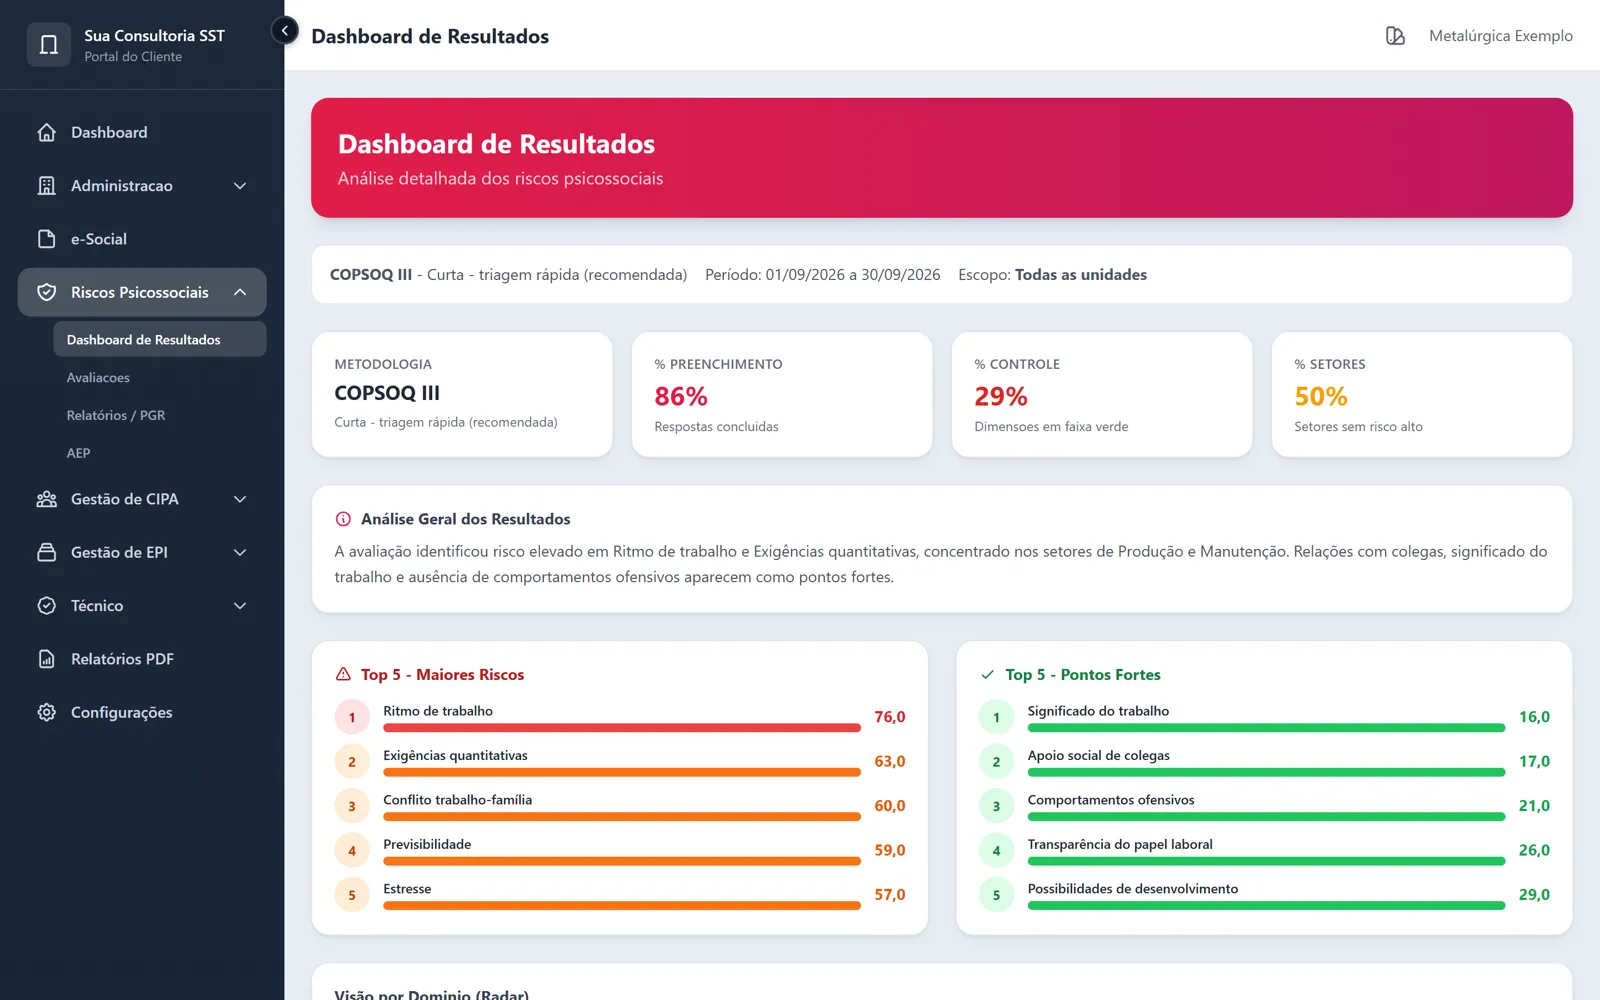Click the Estresse risk row label
1600x1000 pixels.
pyautogui.click(x=407, y=888)
